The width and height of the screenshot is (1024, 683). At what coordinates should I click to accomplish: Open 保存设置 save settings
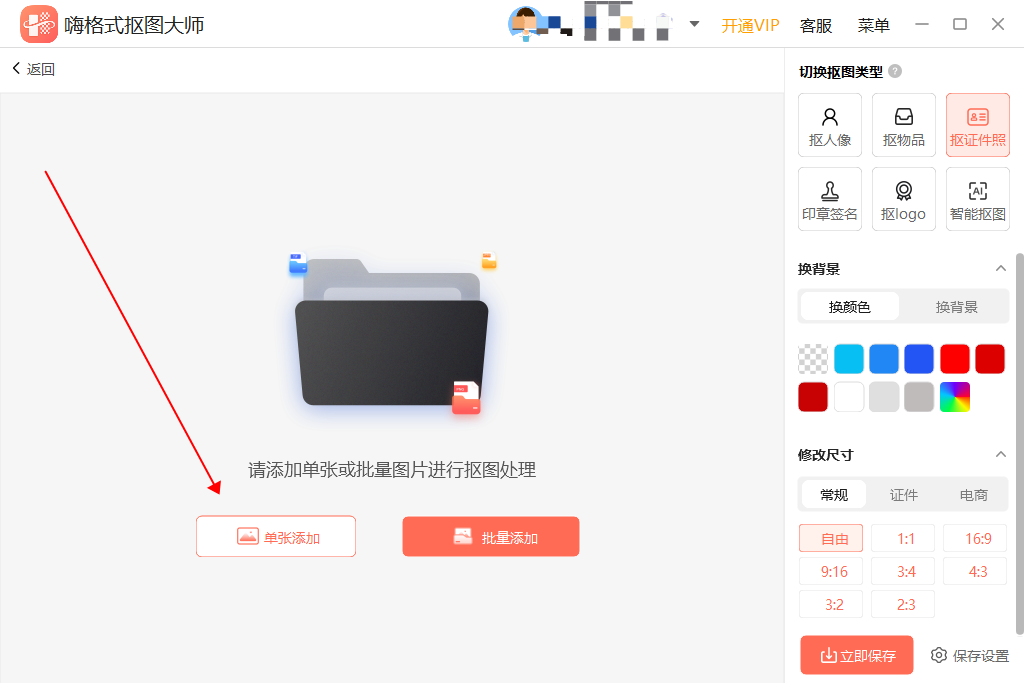(970, 656)
